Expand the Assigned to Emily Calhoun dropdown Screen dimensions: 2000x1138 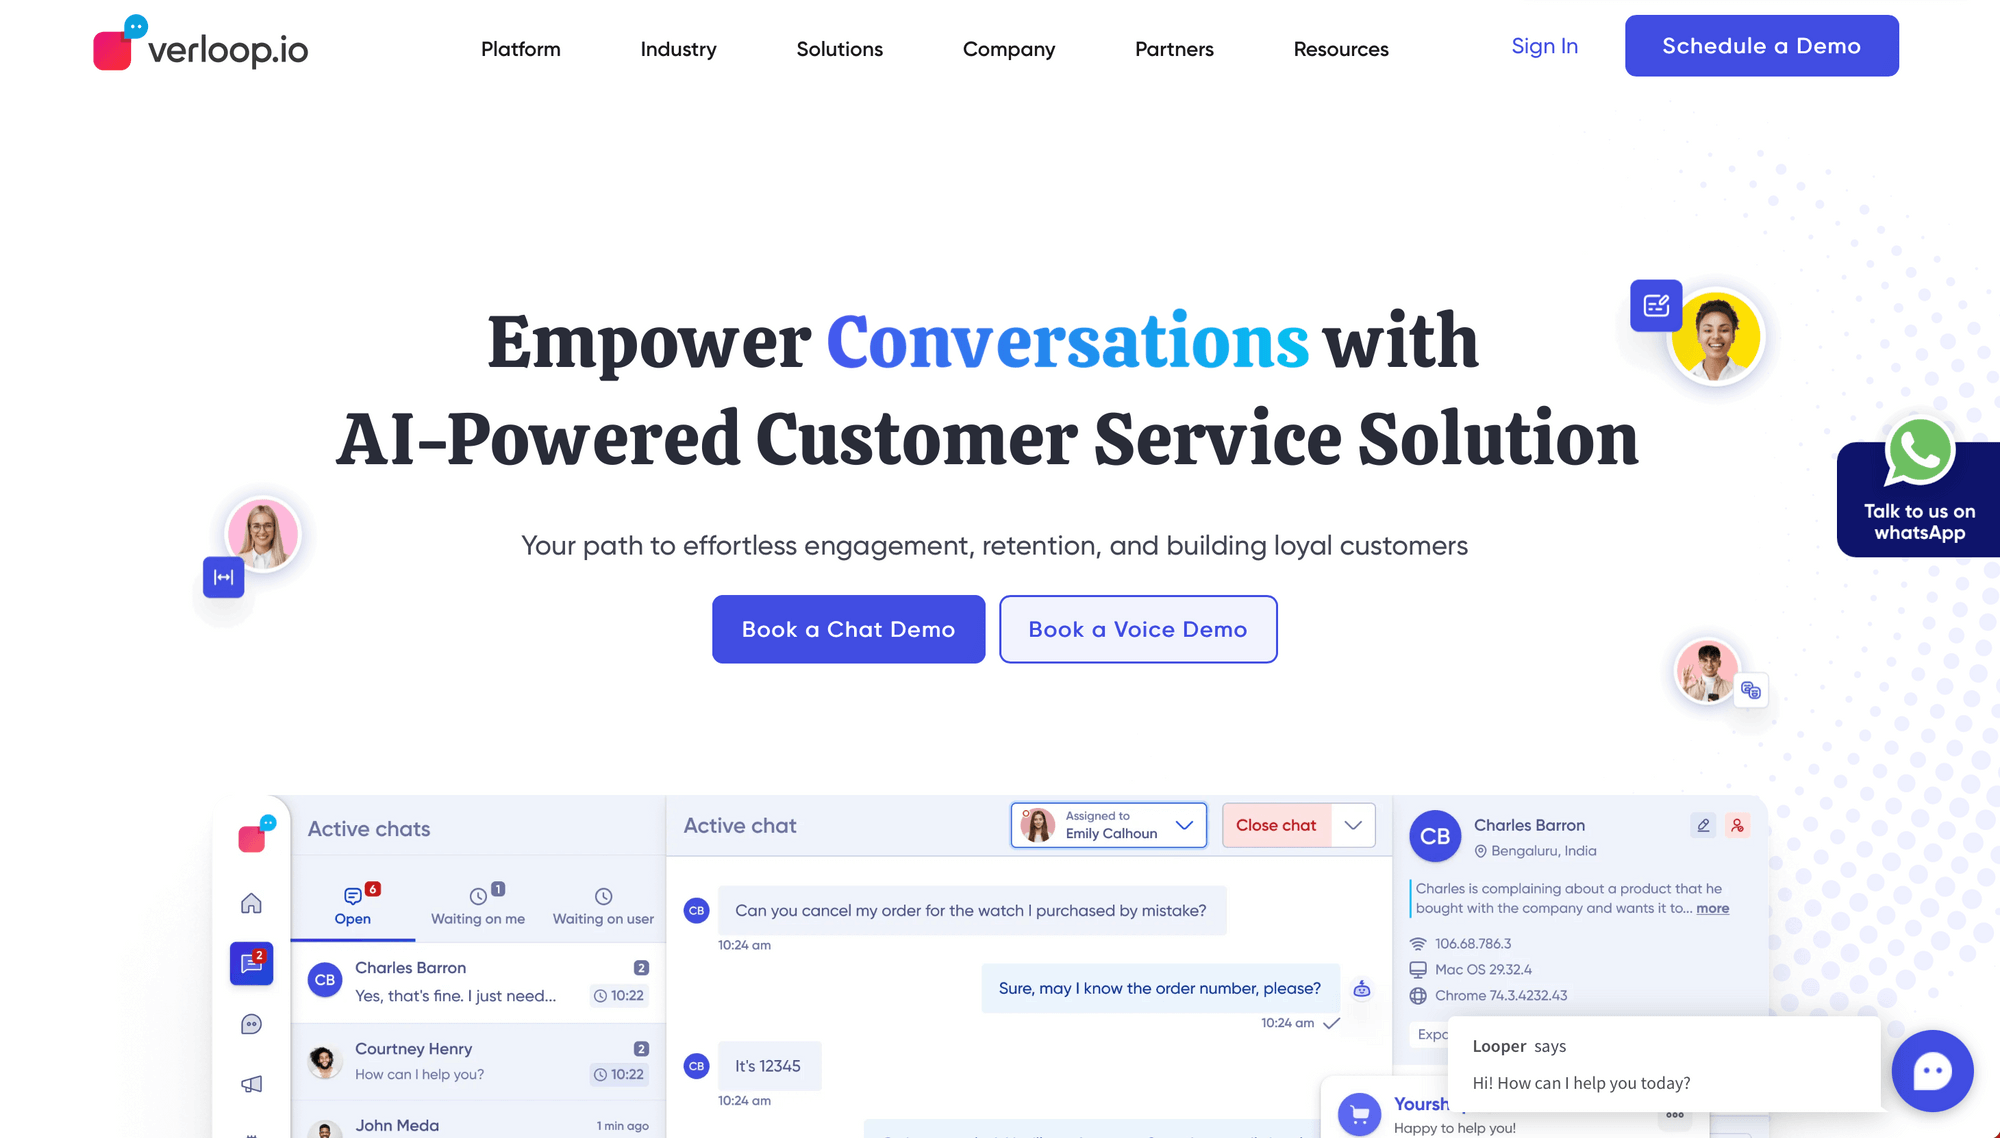1183,823
